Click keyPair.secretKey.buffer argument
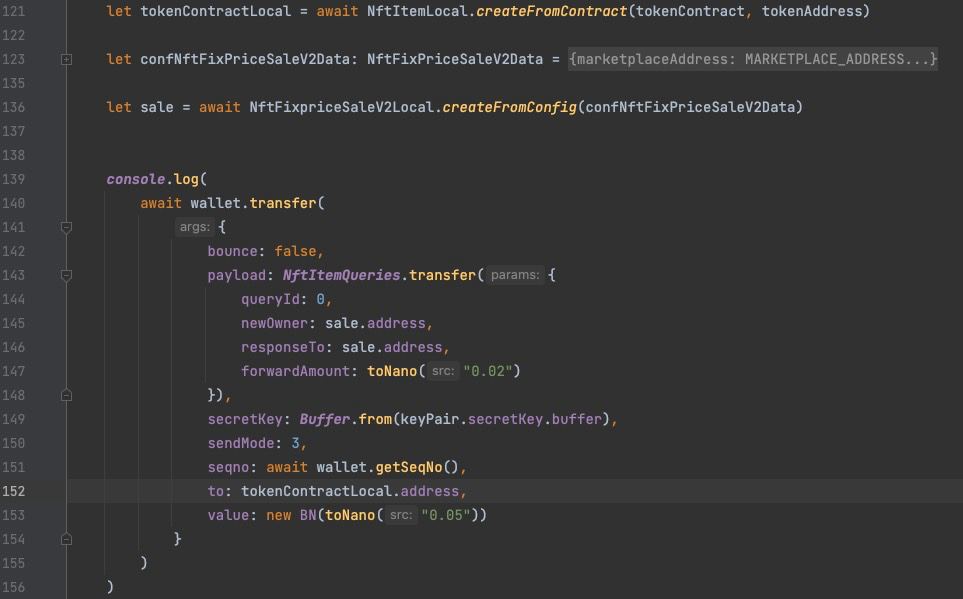963x599 pixels. tap(501, 419)
